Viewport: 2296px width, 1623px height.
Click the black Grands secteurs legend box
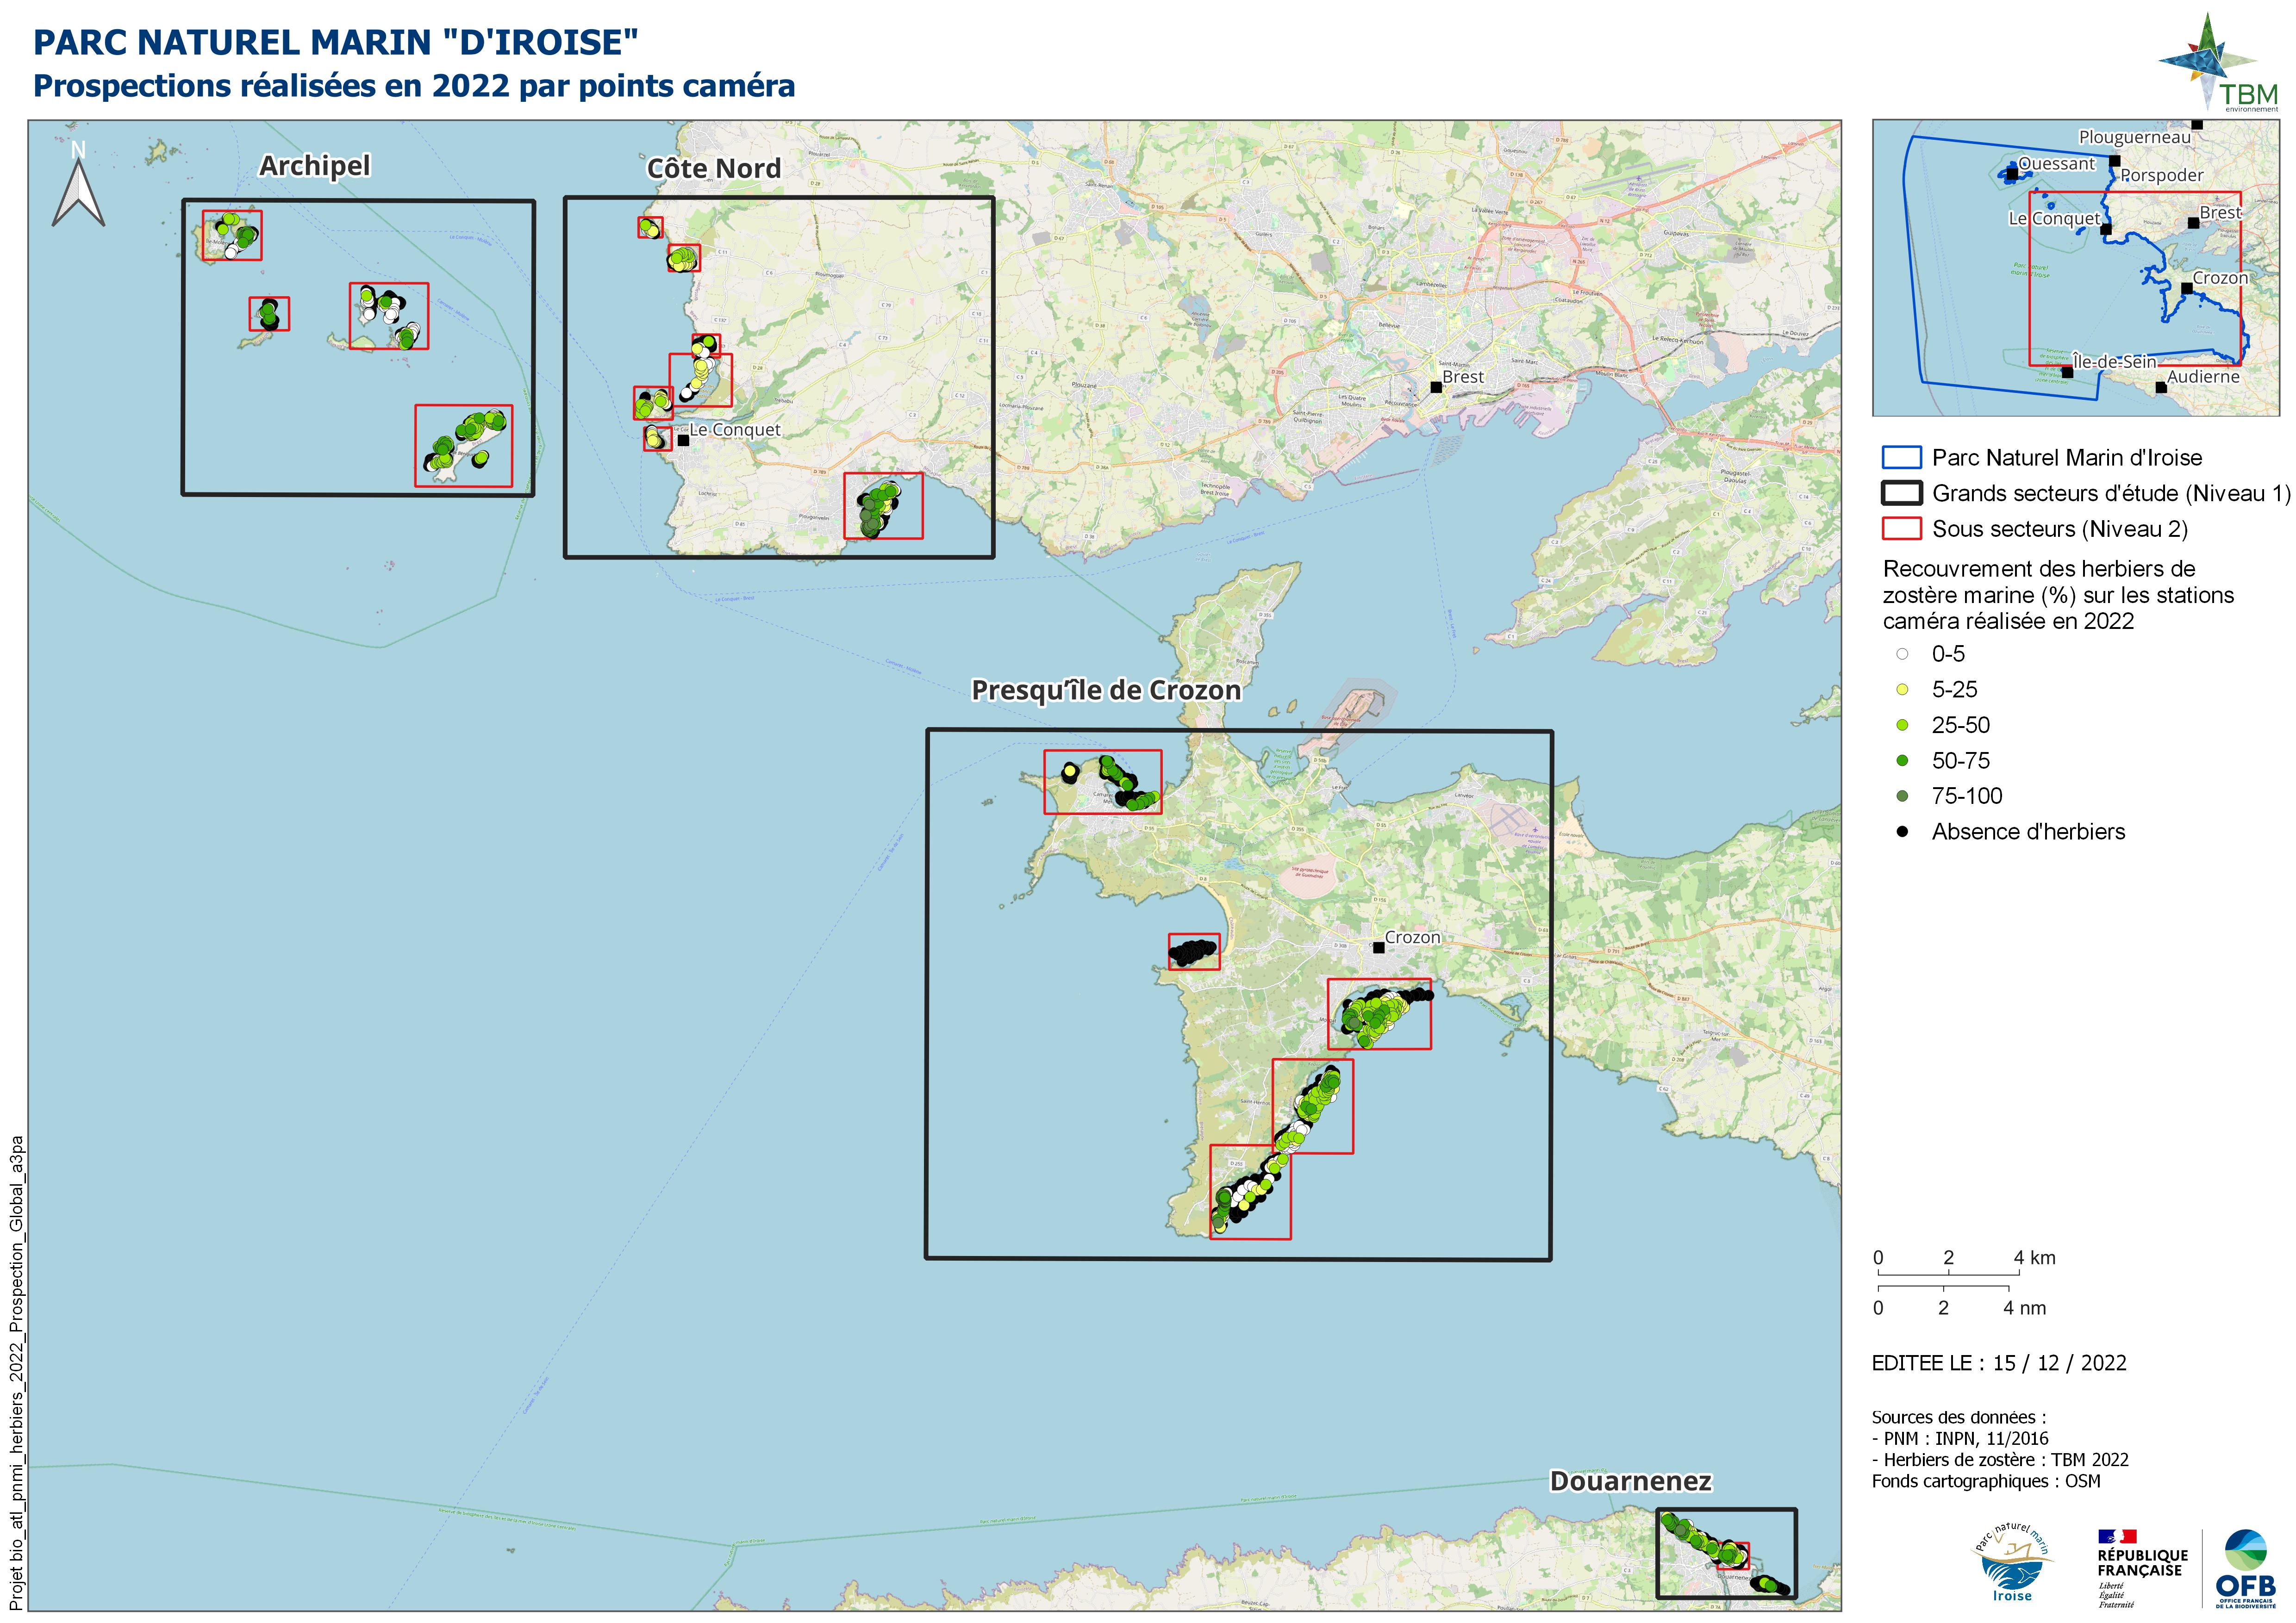pyautogui.click(x=1901, y=493)
